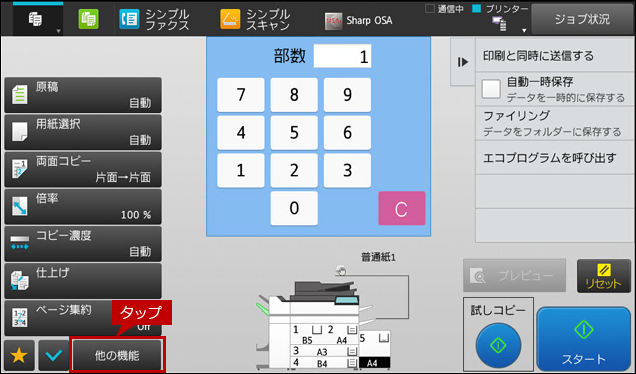
Task: Launch Sharp OSA
Action: tap(359, 20)
